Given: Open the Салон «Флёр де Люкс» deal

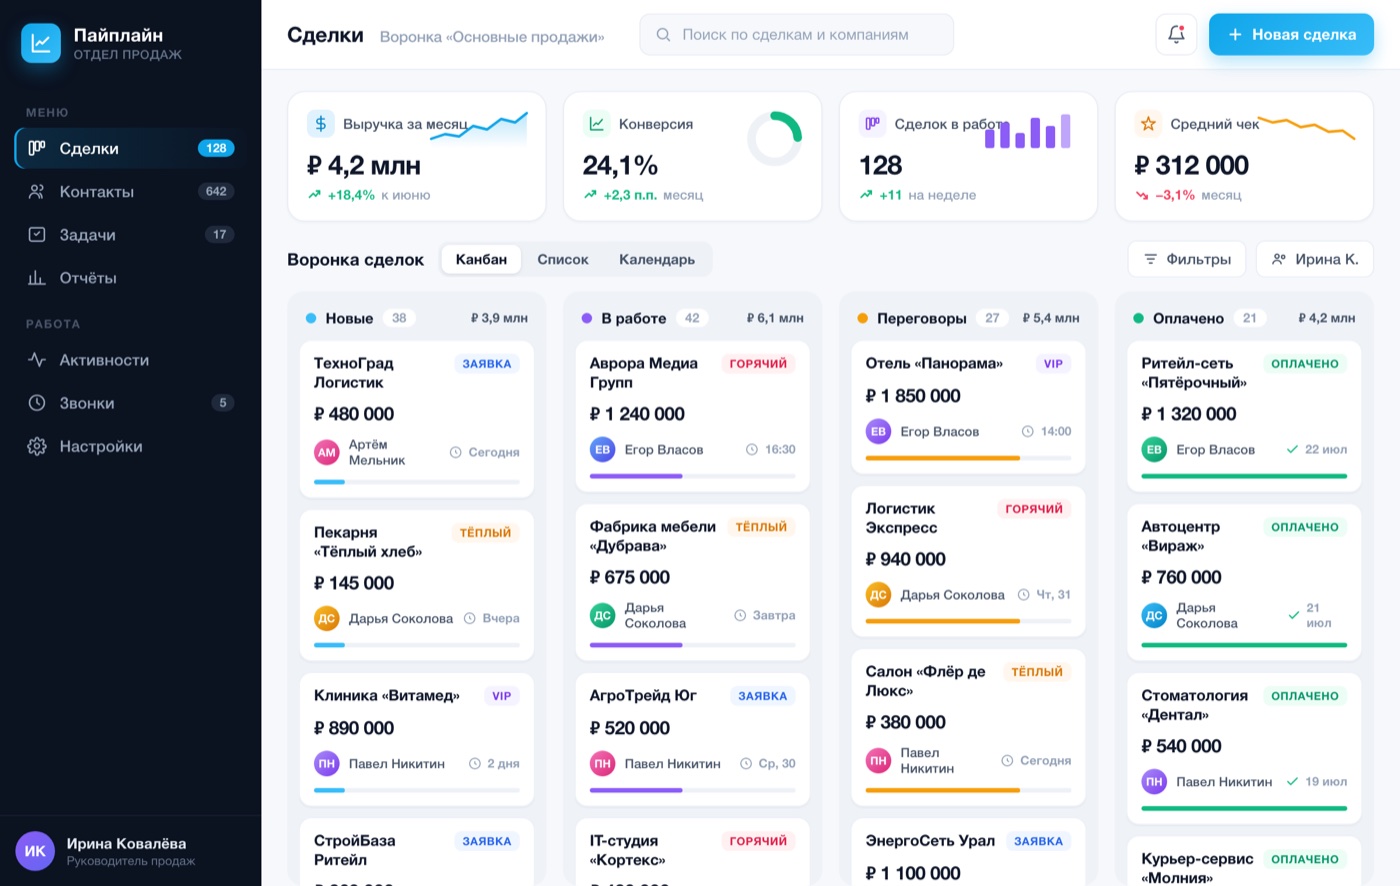Looking at the screenshot, I should pyautogui.click(x=968, y=727).
